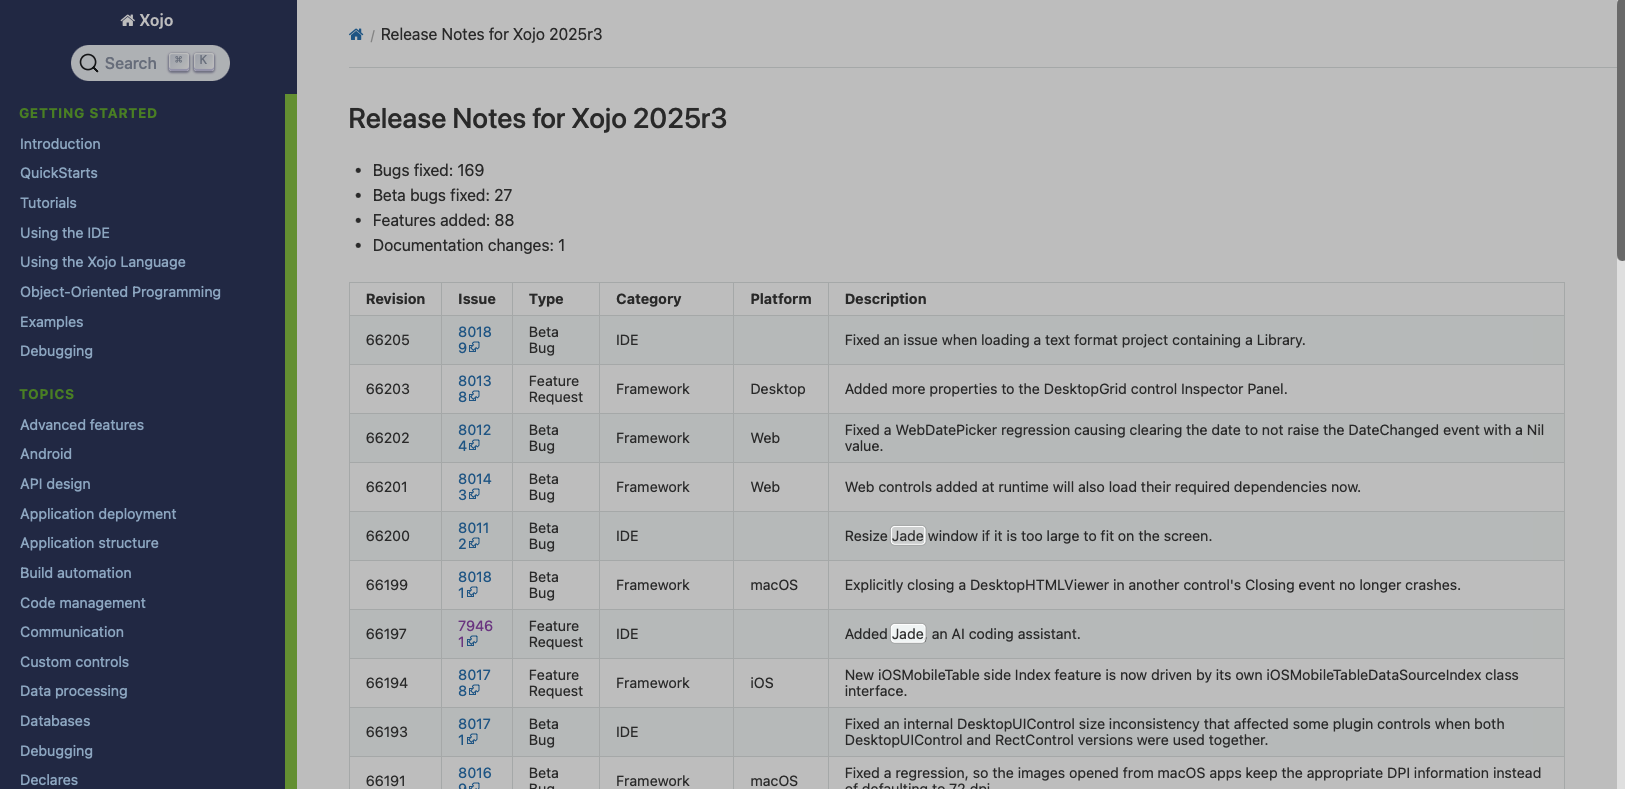The height and width of the screenshot is (789, 1625).
Task: Click the Jade term in revision 66197
Action: (907, 634)
